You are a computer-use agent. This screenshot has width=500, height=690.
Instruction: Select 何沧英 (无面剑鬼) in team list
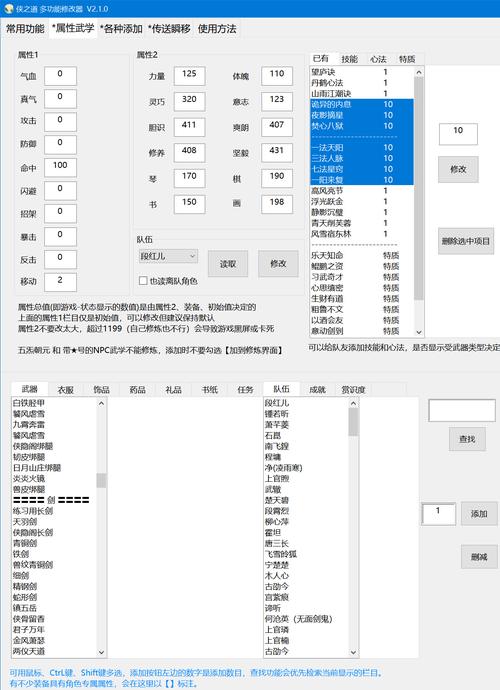click(x=306, y=619)
